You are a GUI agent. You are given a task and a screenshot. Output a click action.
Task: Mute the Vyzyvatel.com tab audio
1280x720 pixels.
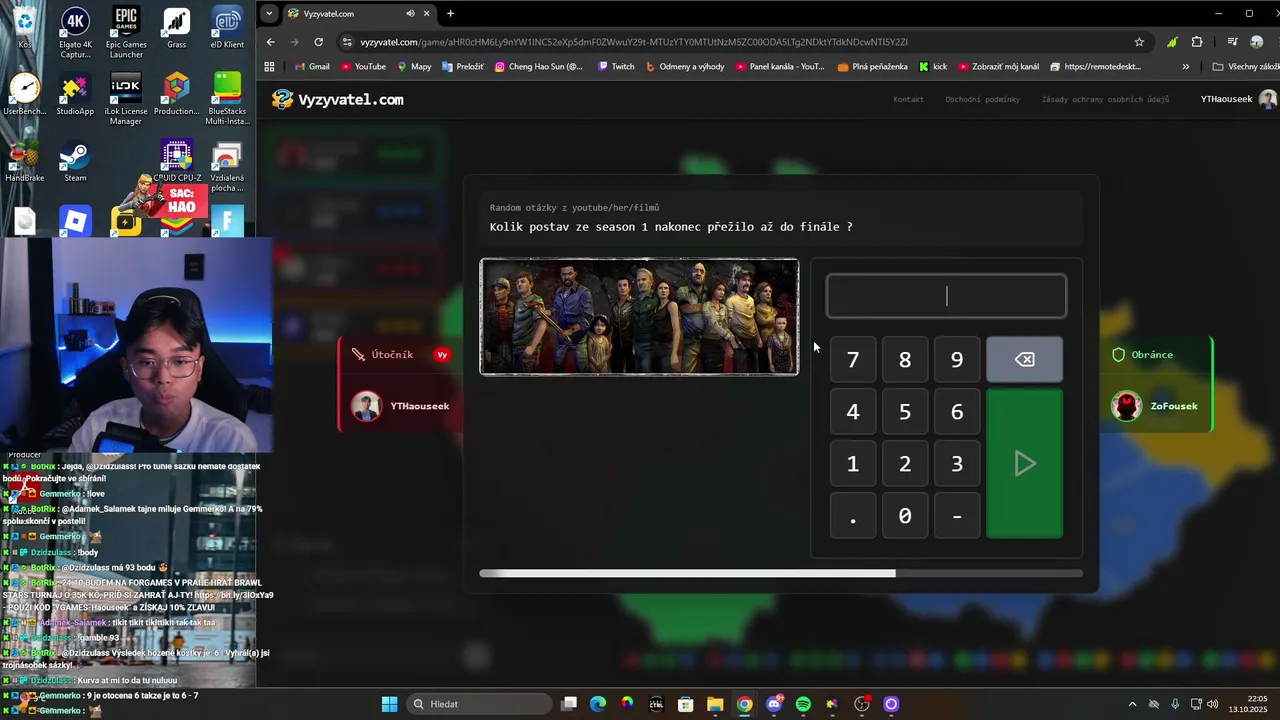(410, 14)
